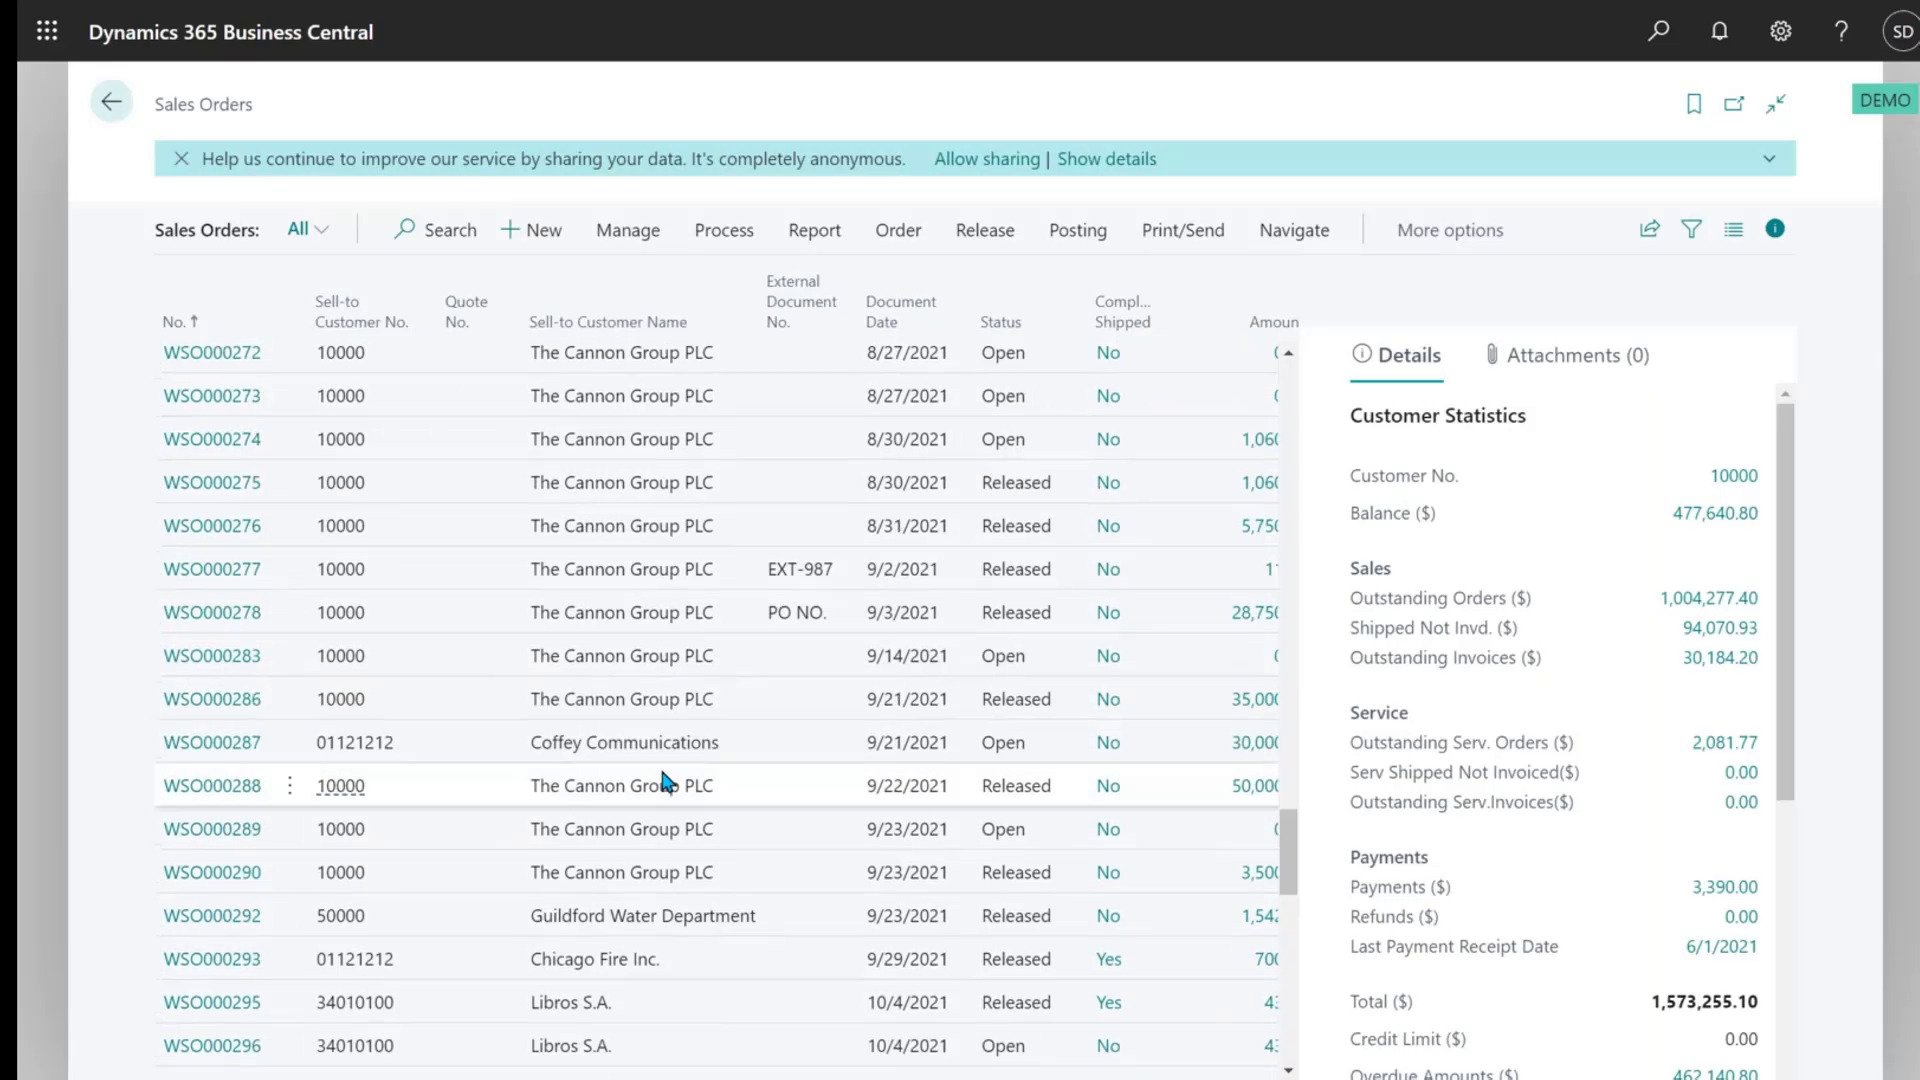Open More options menu

point(1450,229)
